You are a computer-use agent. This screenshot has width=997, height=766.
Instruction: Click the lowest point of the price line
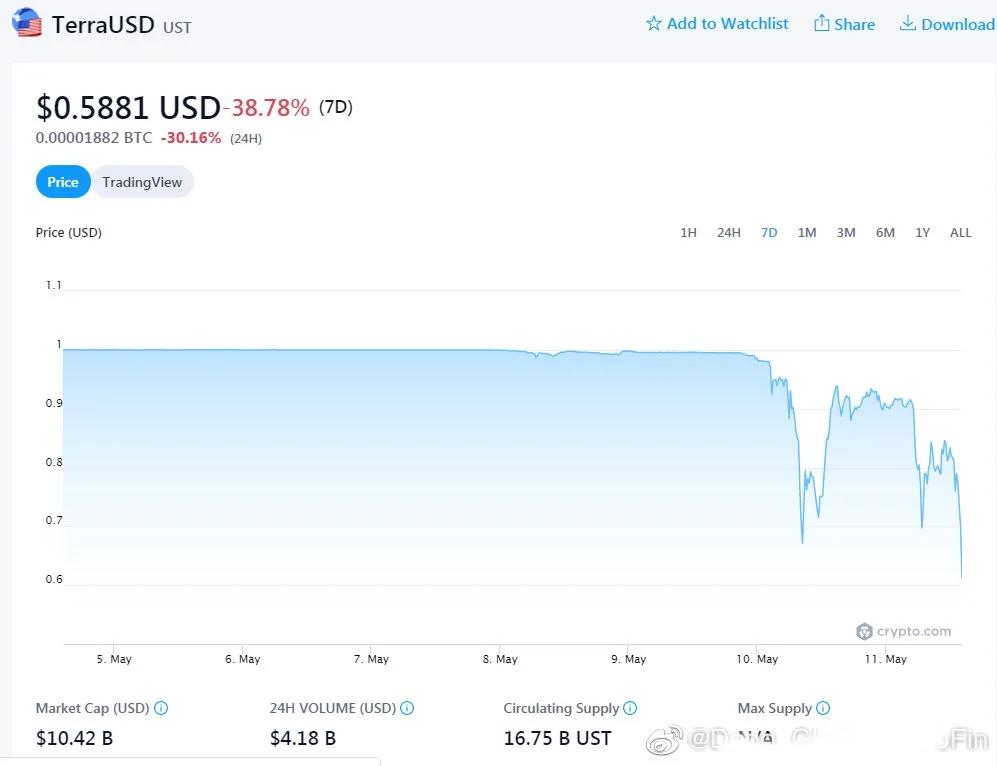point(961,578)
